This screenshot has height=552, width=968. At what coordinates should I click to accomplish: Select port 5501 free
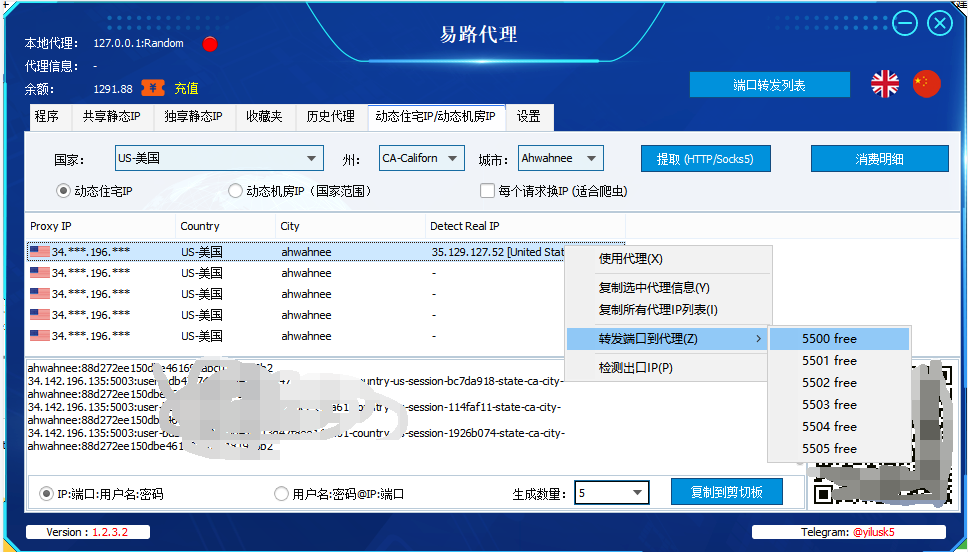point(840,361)
